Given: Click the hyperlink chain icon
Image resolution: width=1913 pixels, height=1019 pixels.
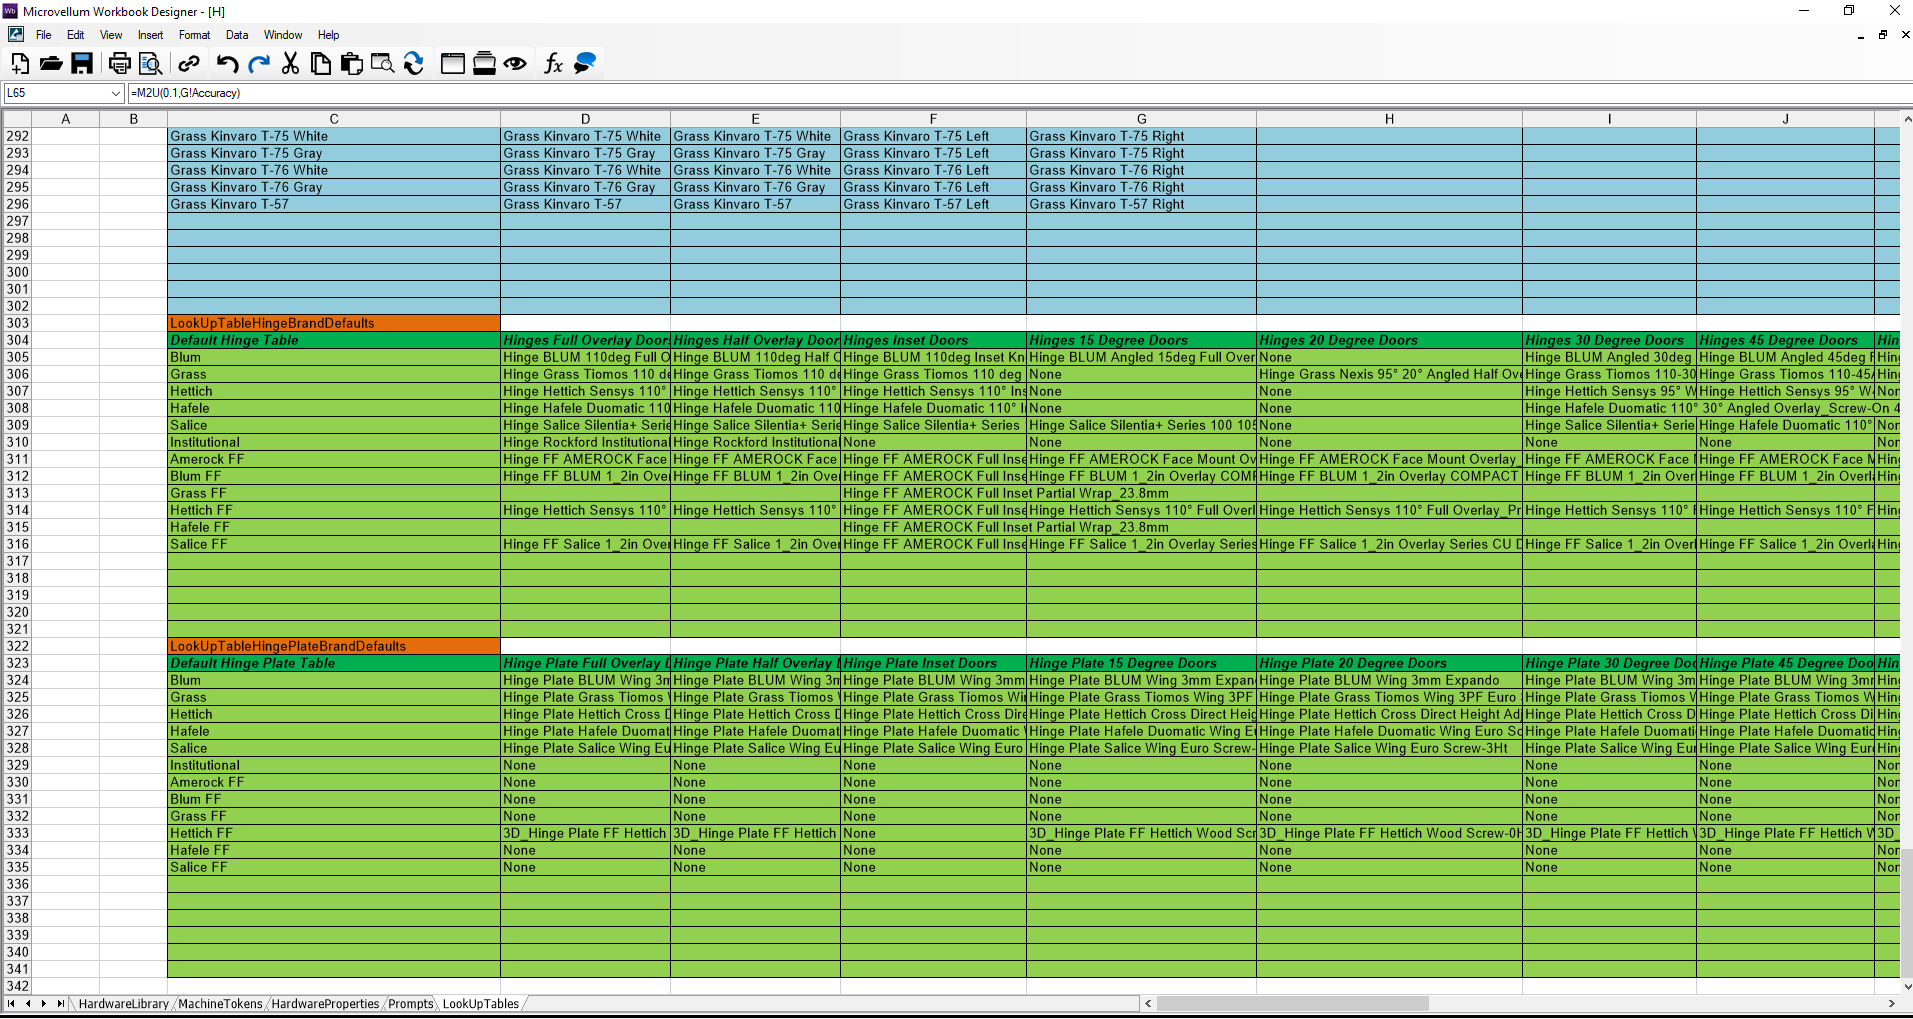Looking at the screenshot, I should click(188, 64).
